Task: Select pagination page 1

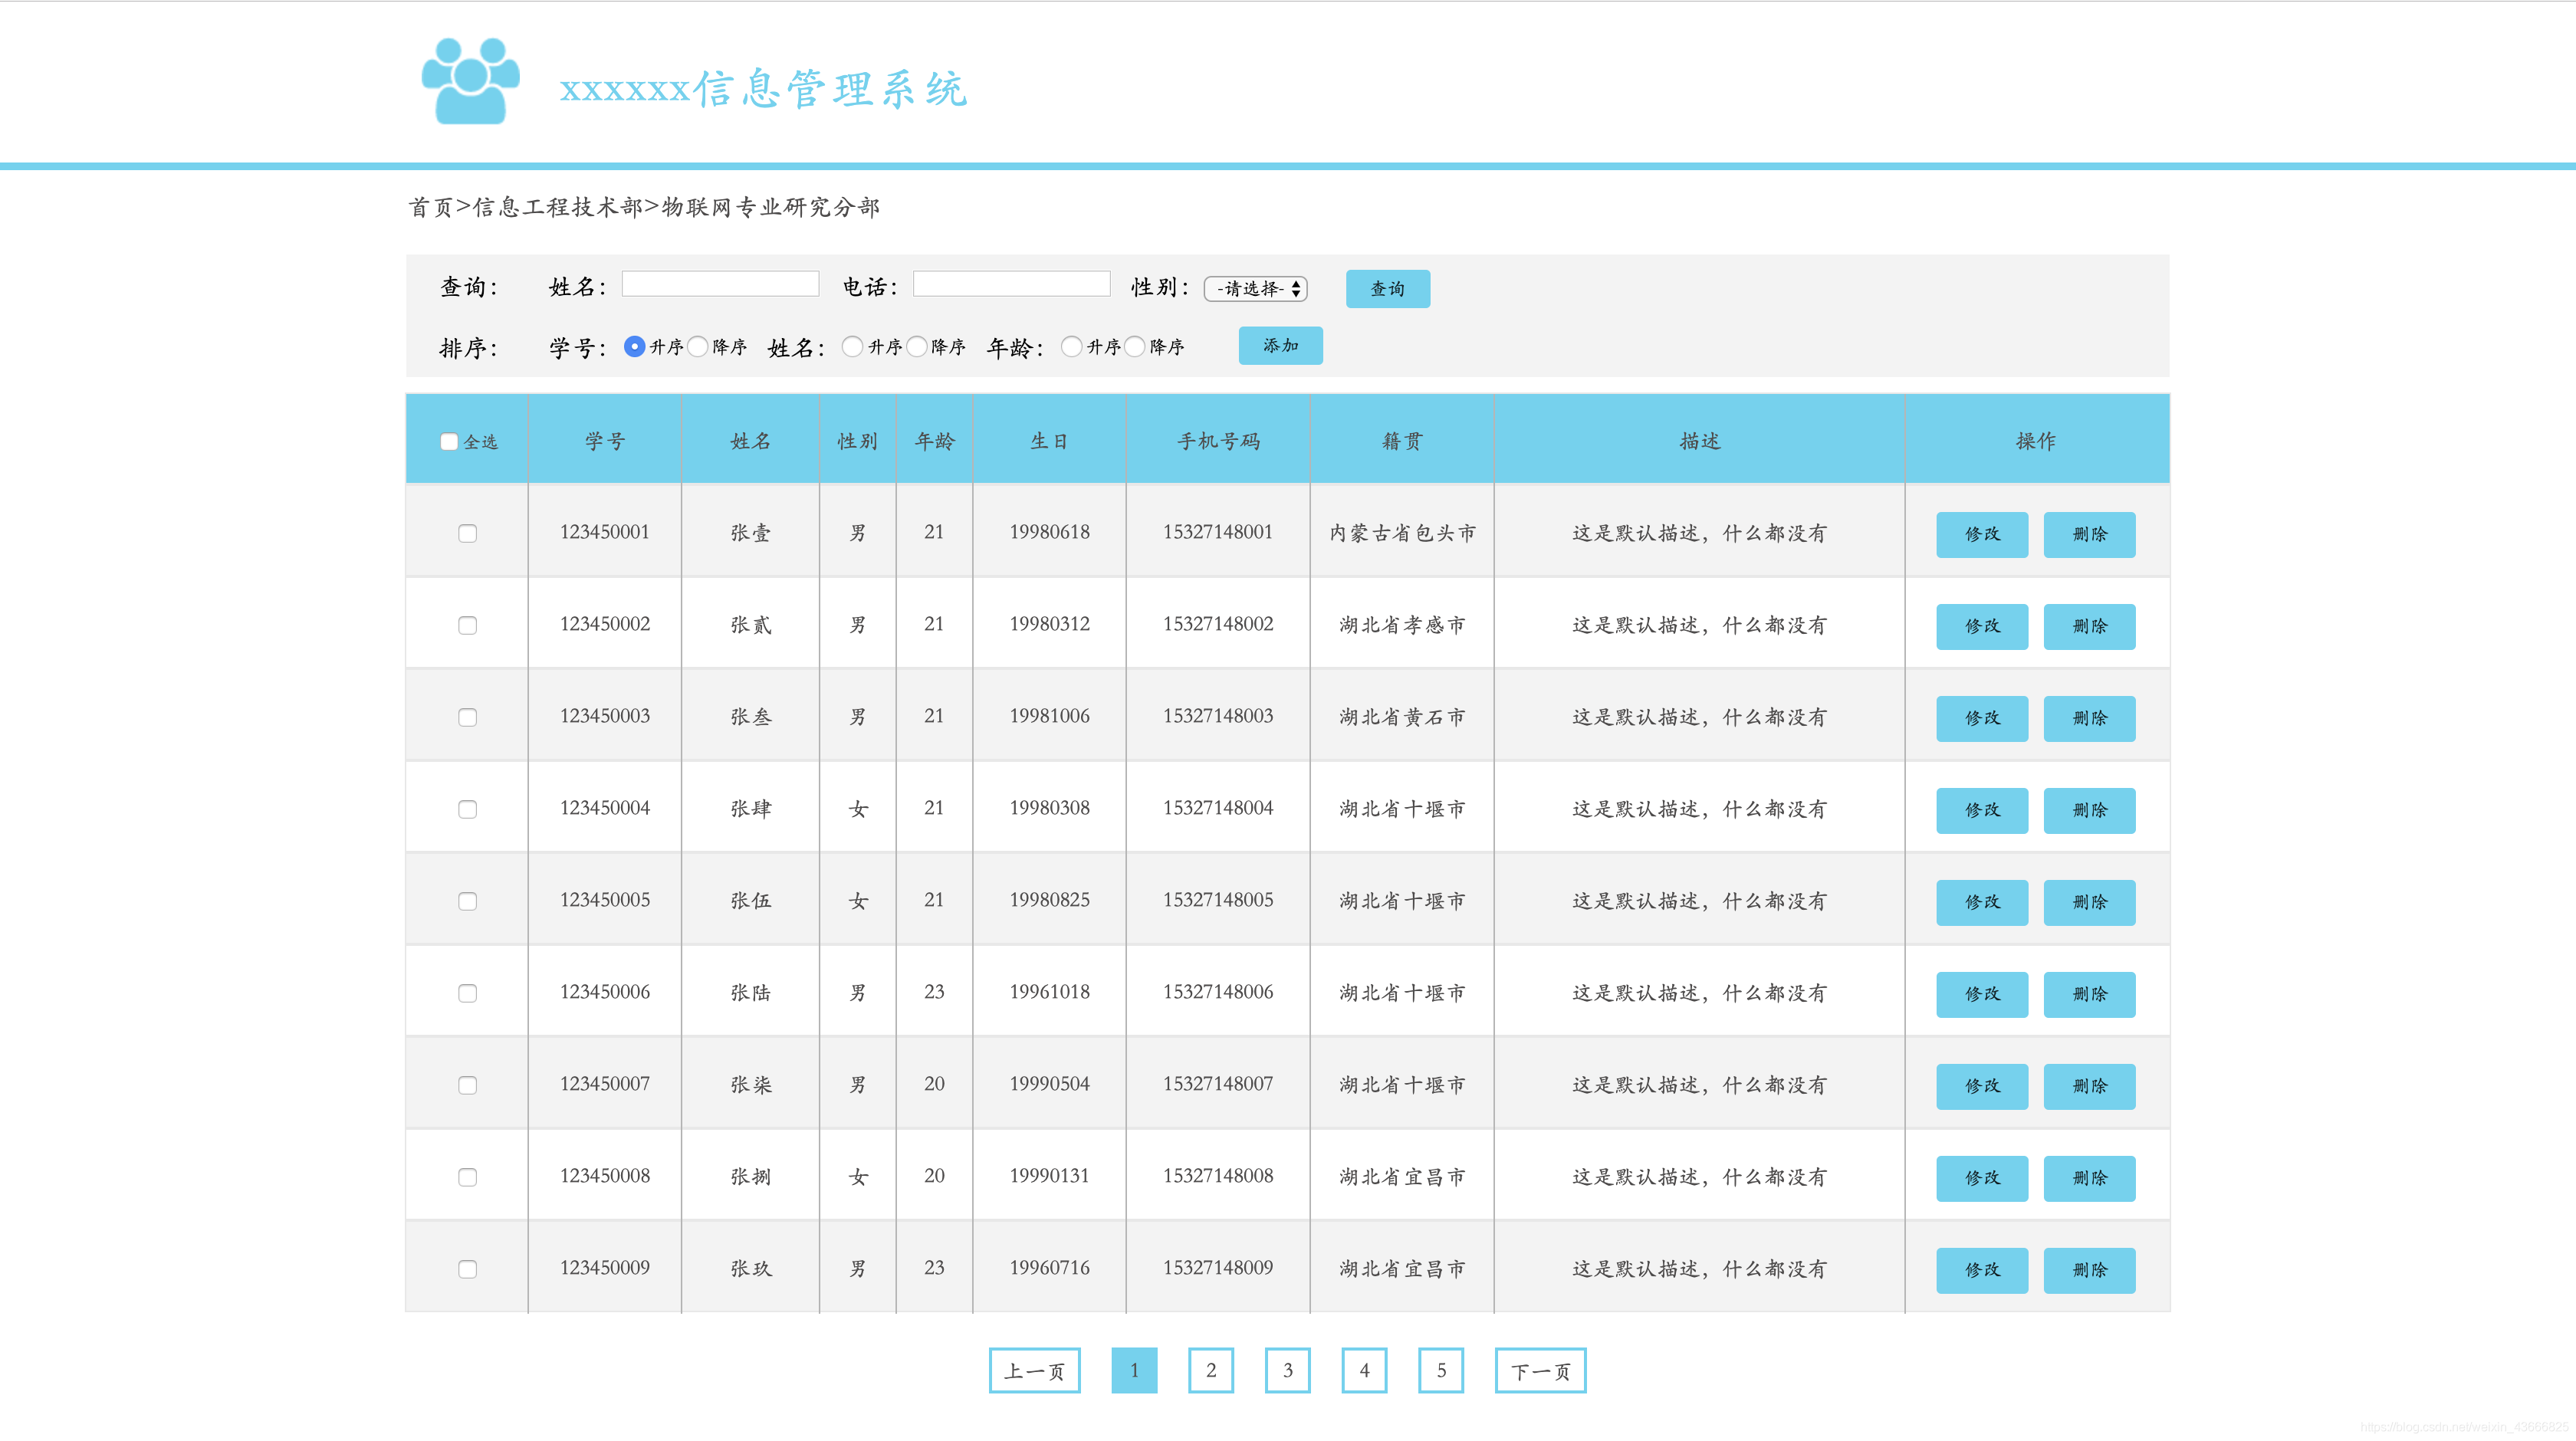Action: tap(1134, 1370)
